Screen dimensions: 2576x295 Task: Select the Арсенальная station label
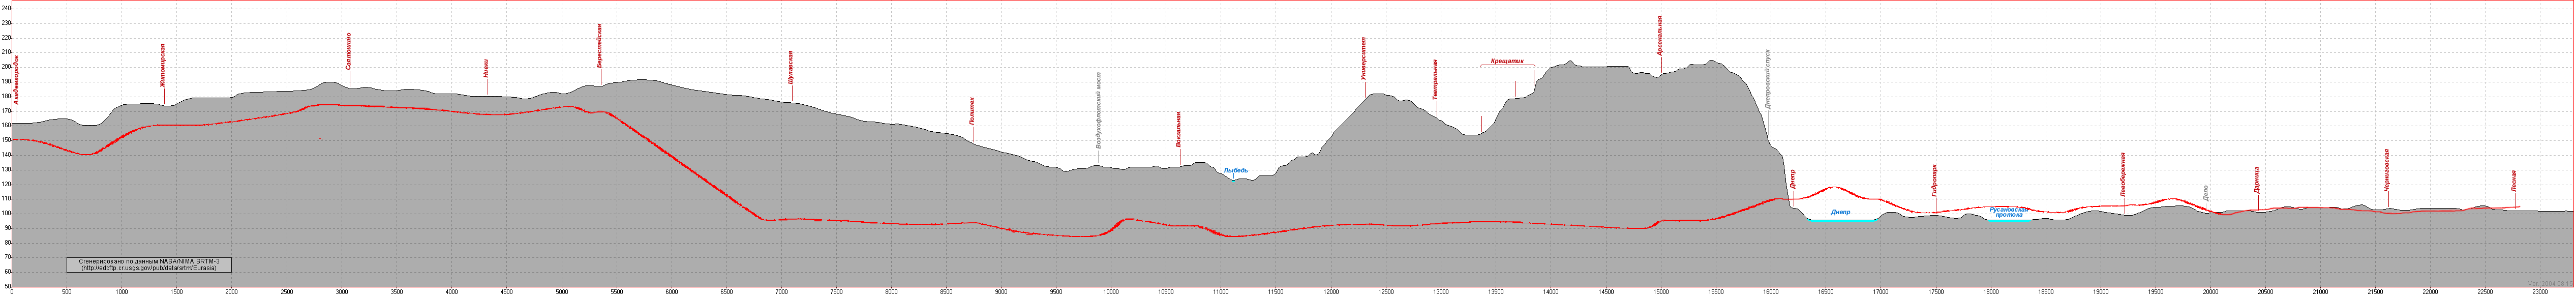[x=1660, y=35]
